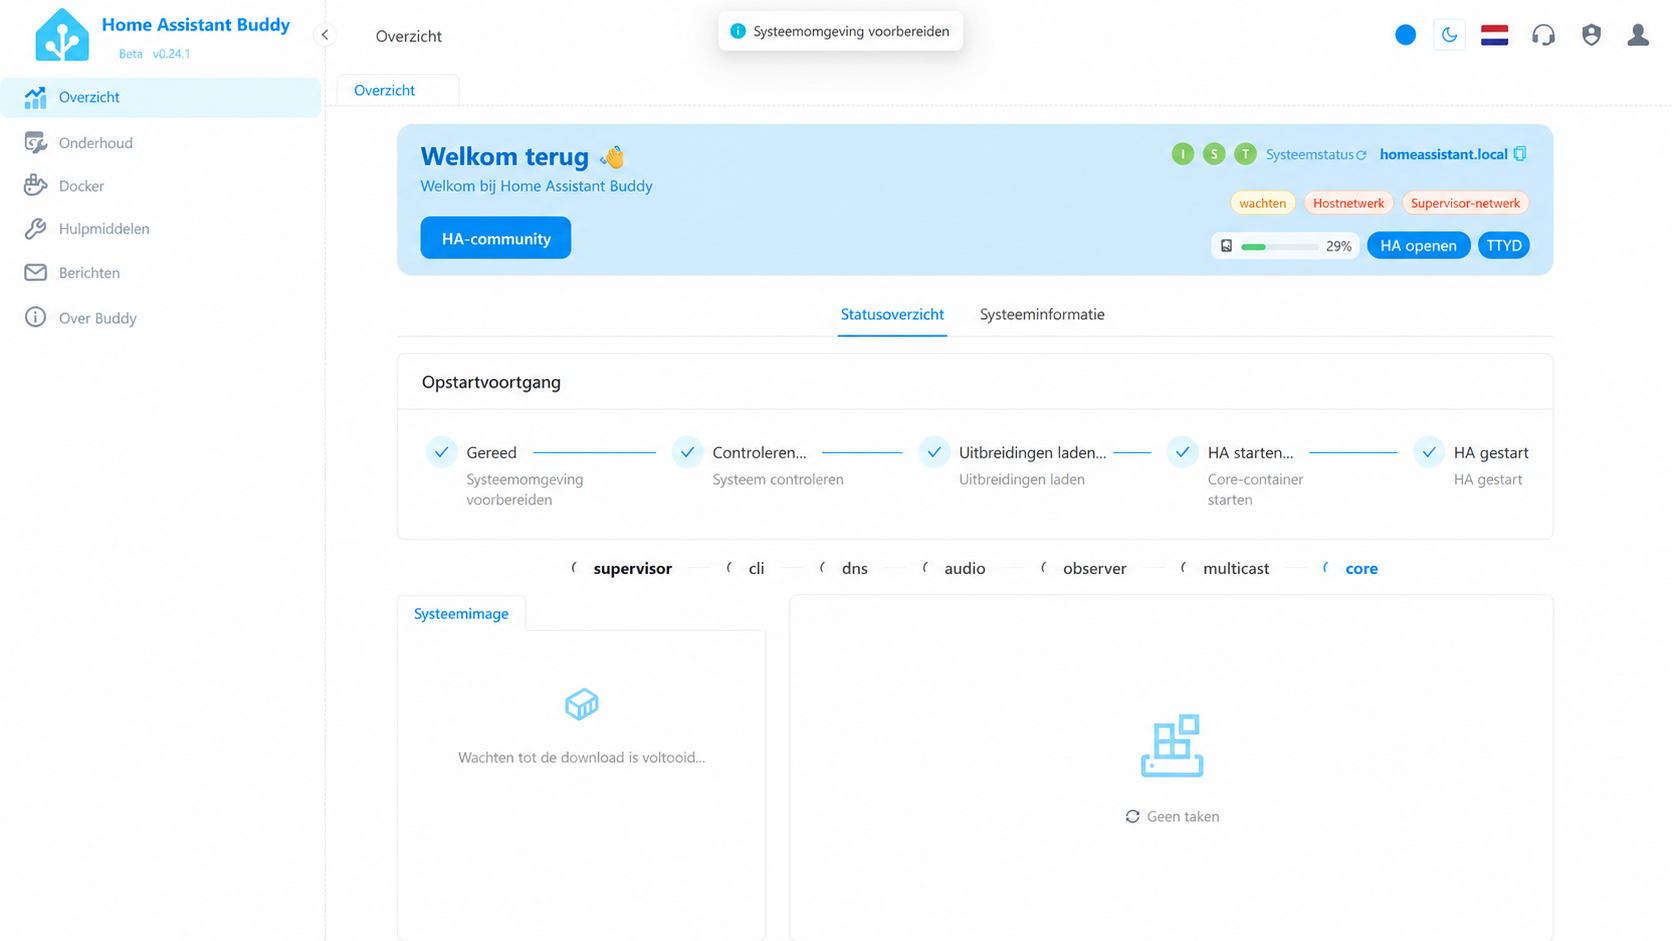Screen dimensions: 1672x941
Task: Click the Uitbreidingen laden step checkmark
Action: (x=934, y=452)
